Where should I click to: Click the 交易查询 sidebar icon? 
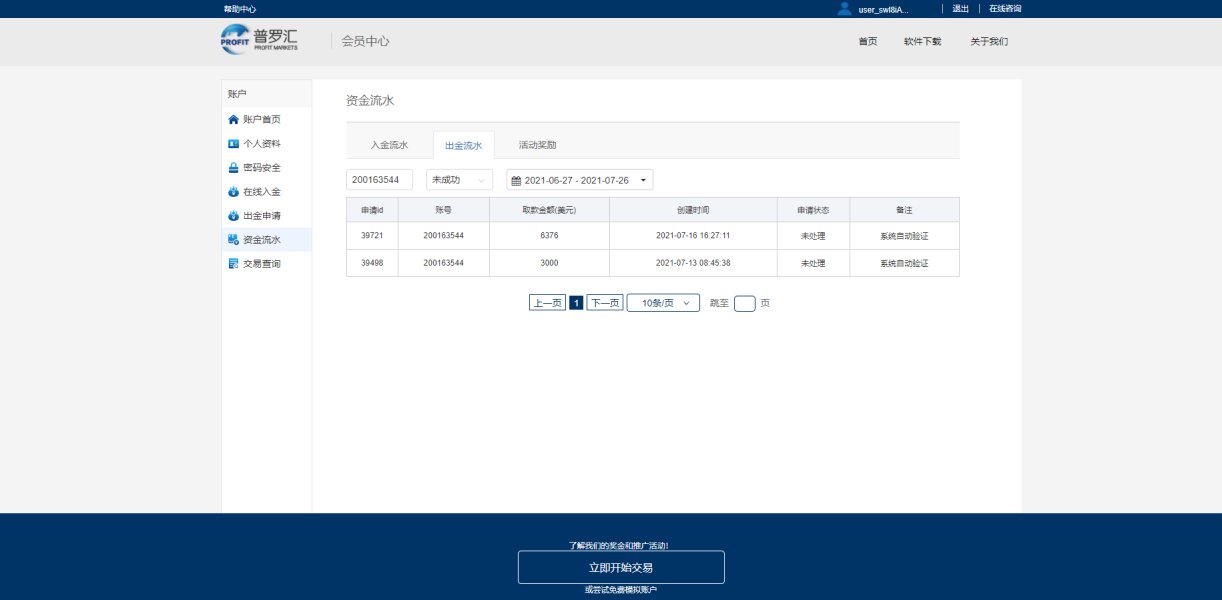pos(234,264)
